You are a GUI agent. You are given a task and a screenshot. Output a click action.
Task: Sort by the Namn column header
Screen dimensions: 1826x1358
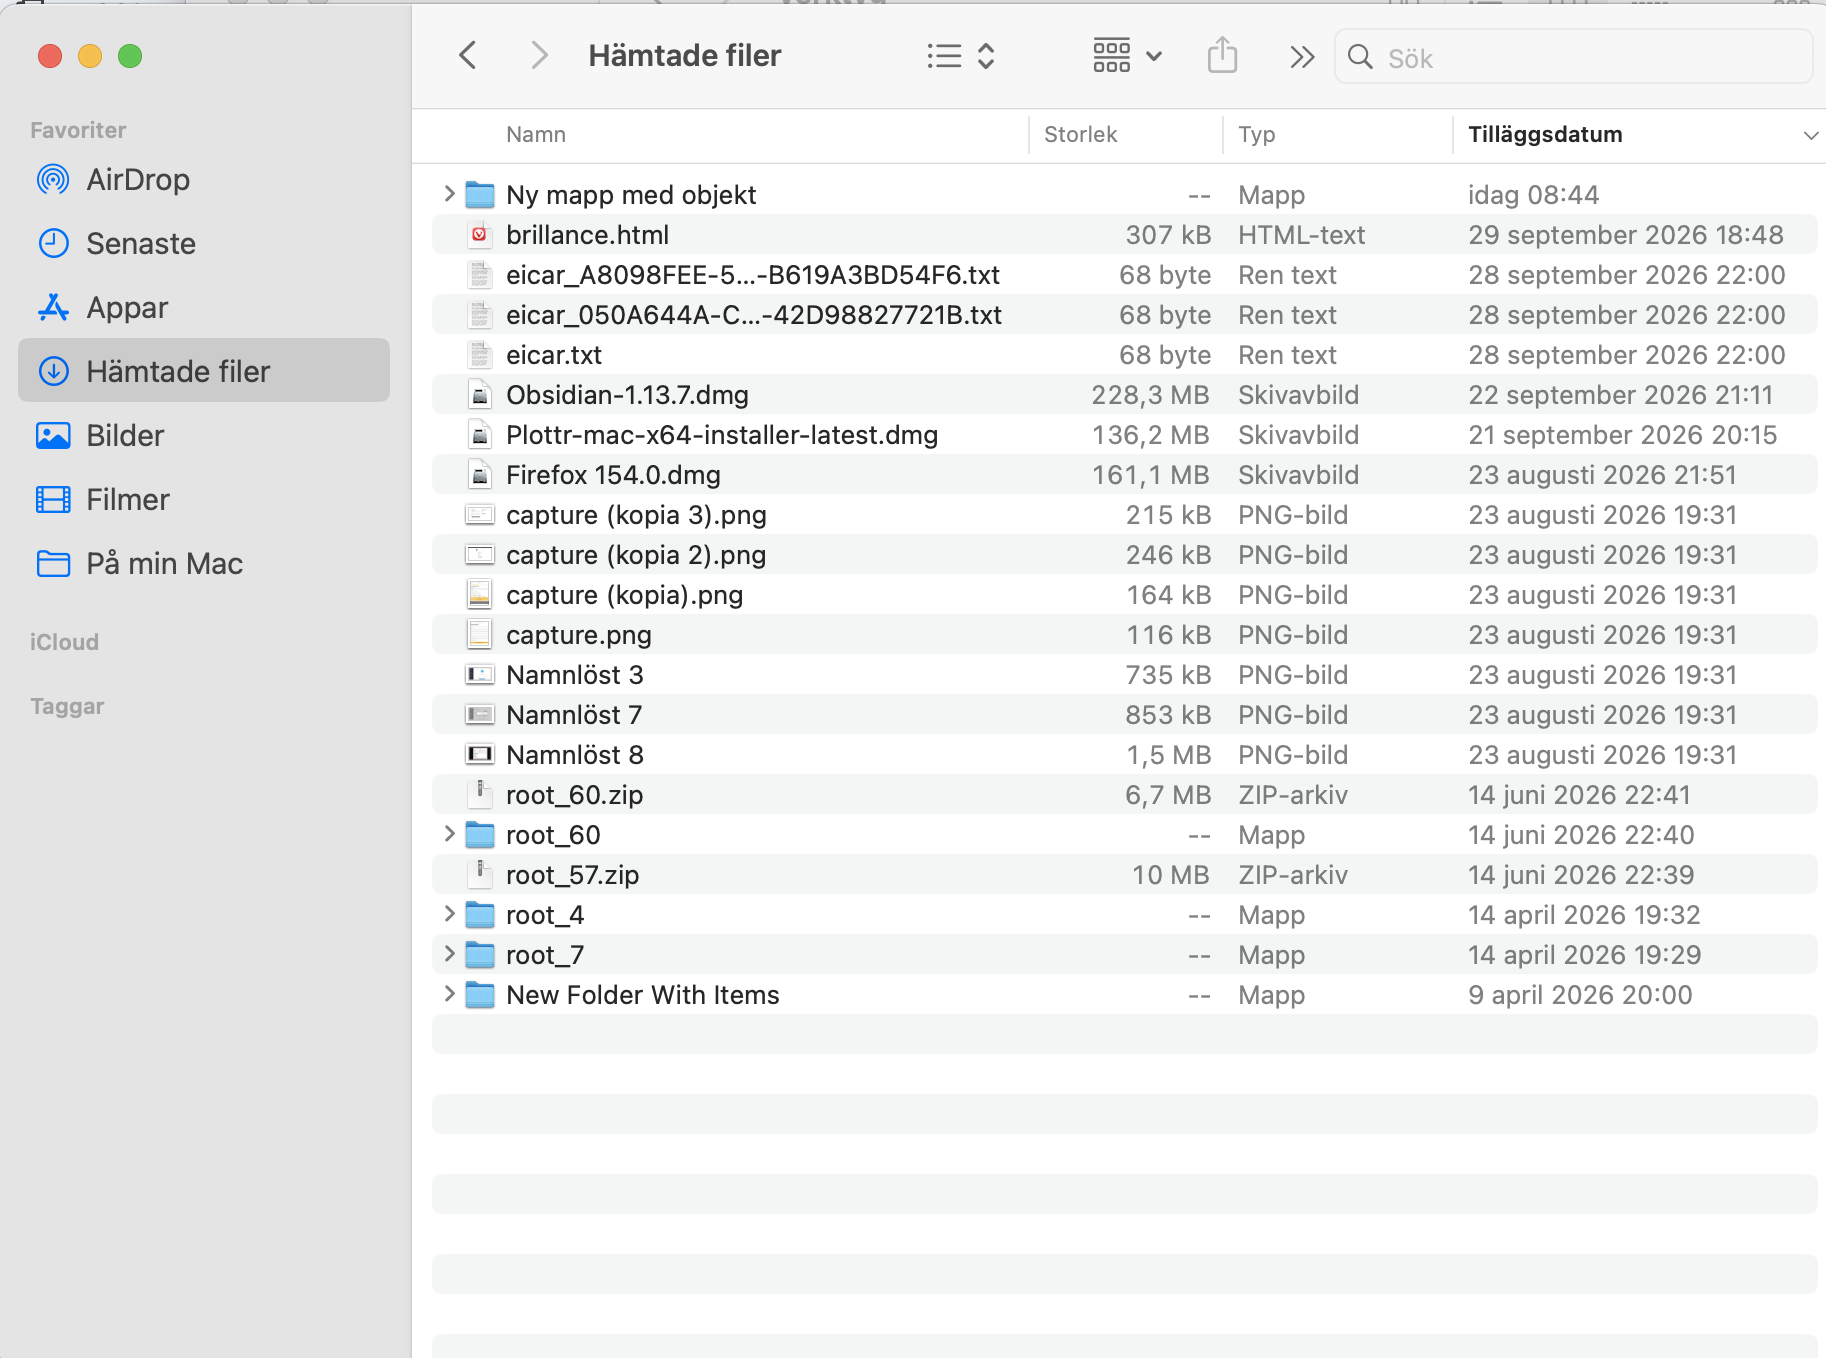tap(536, 135)
